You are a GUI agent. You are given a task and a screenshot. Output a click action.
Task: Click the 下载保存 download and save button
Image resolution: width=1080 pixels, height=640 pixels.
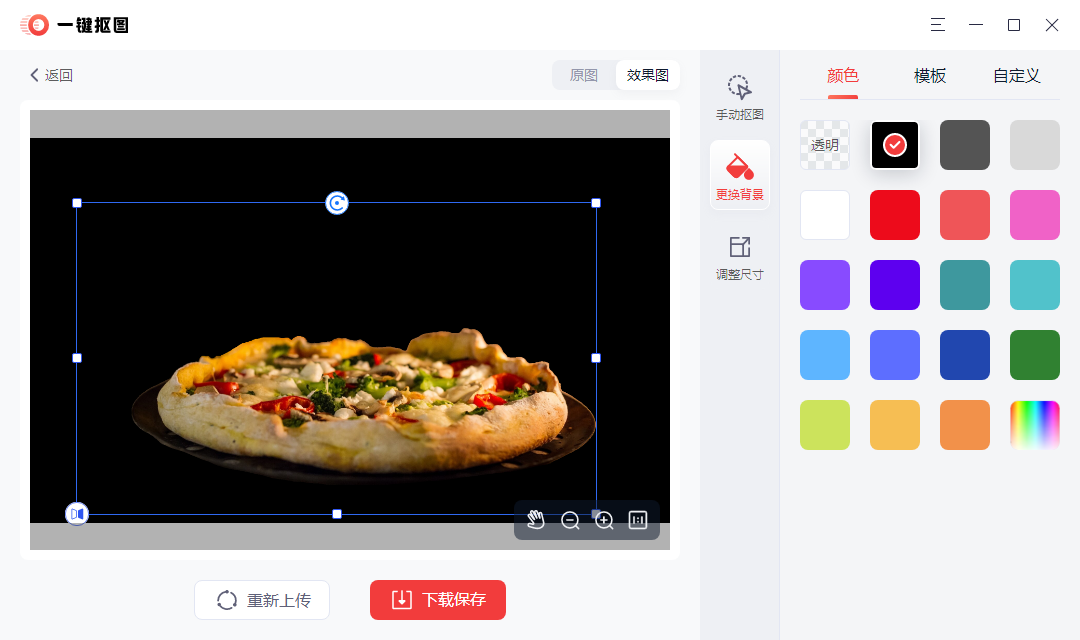click(437, 600)
